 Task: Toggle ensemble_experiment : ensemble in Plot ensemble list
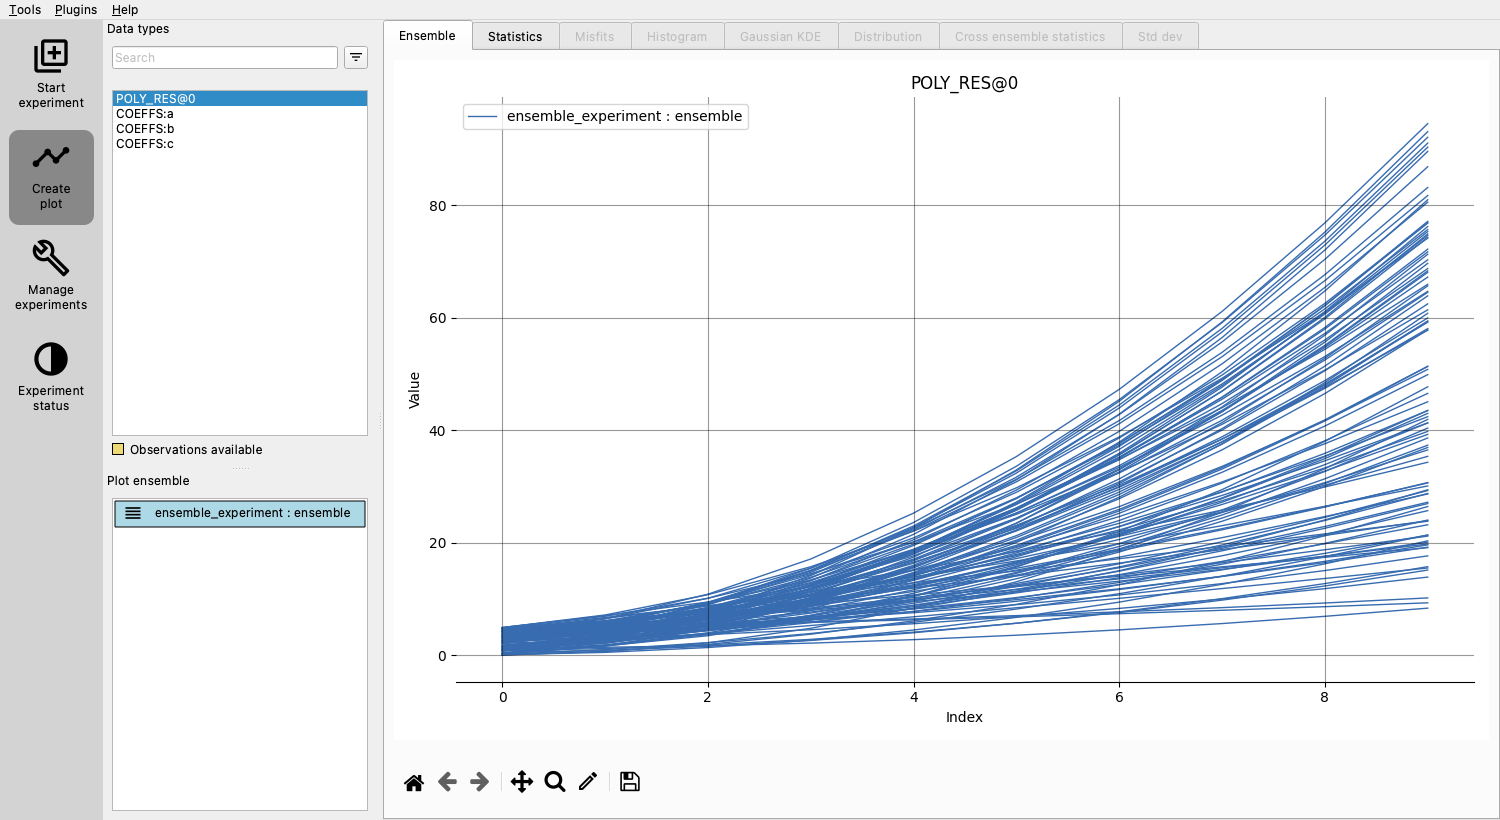(x=240, y=513)
